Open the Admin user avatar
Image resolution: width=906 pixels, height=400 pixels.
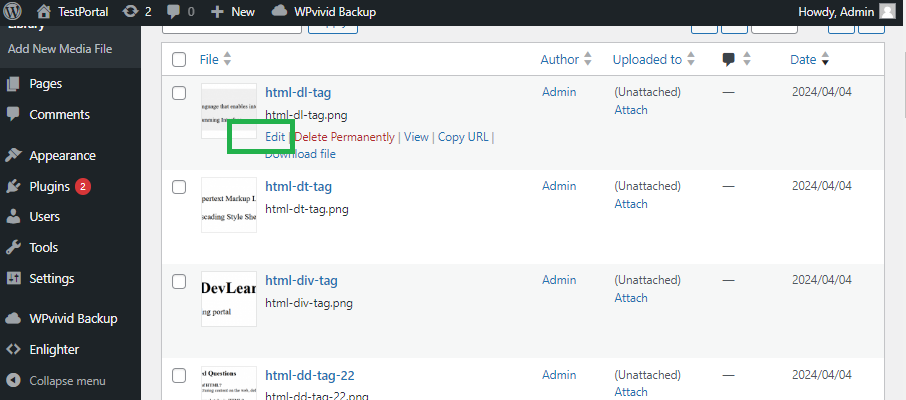coord(887,12)
